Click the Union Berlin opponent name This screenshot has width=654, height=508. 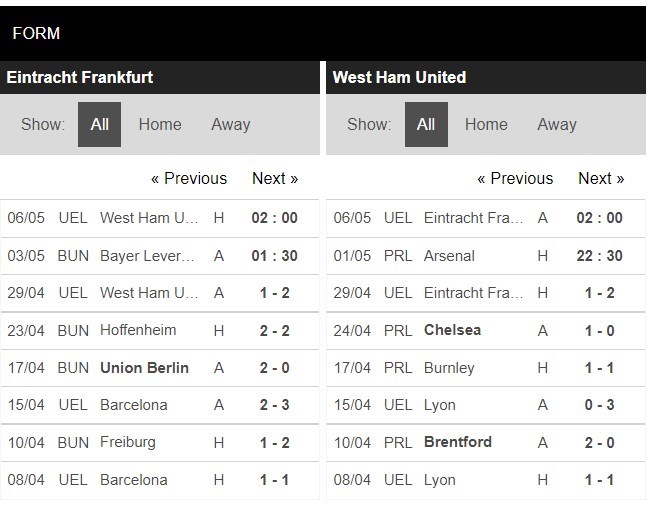click(144, 368)
